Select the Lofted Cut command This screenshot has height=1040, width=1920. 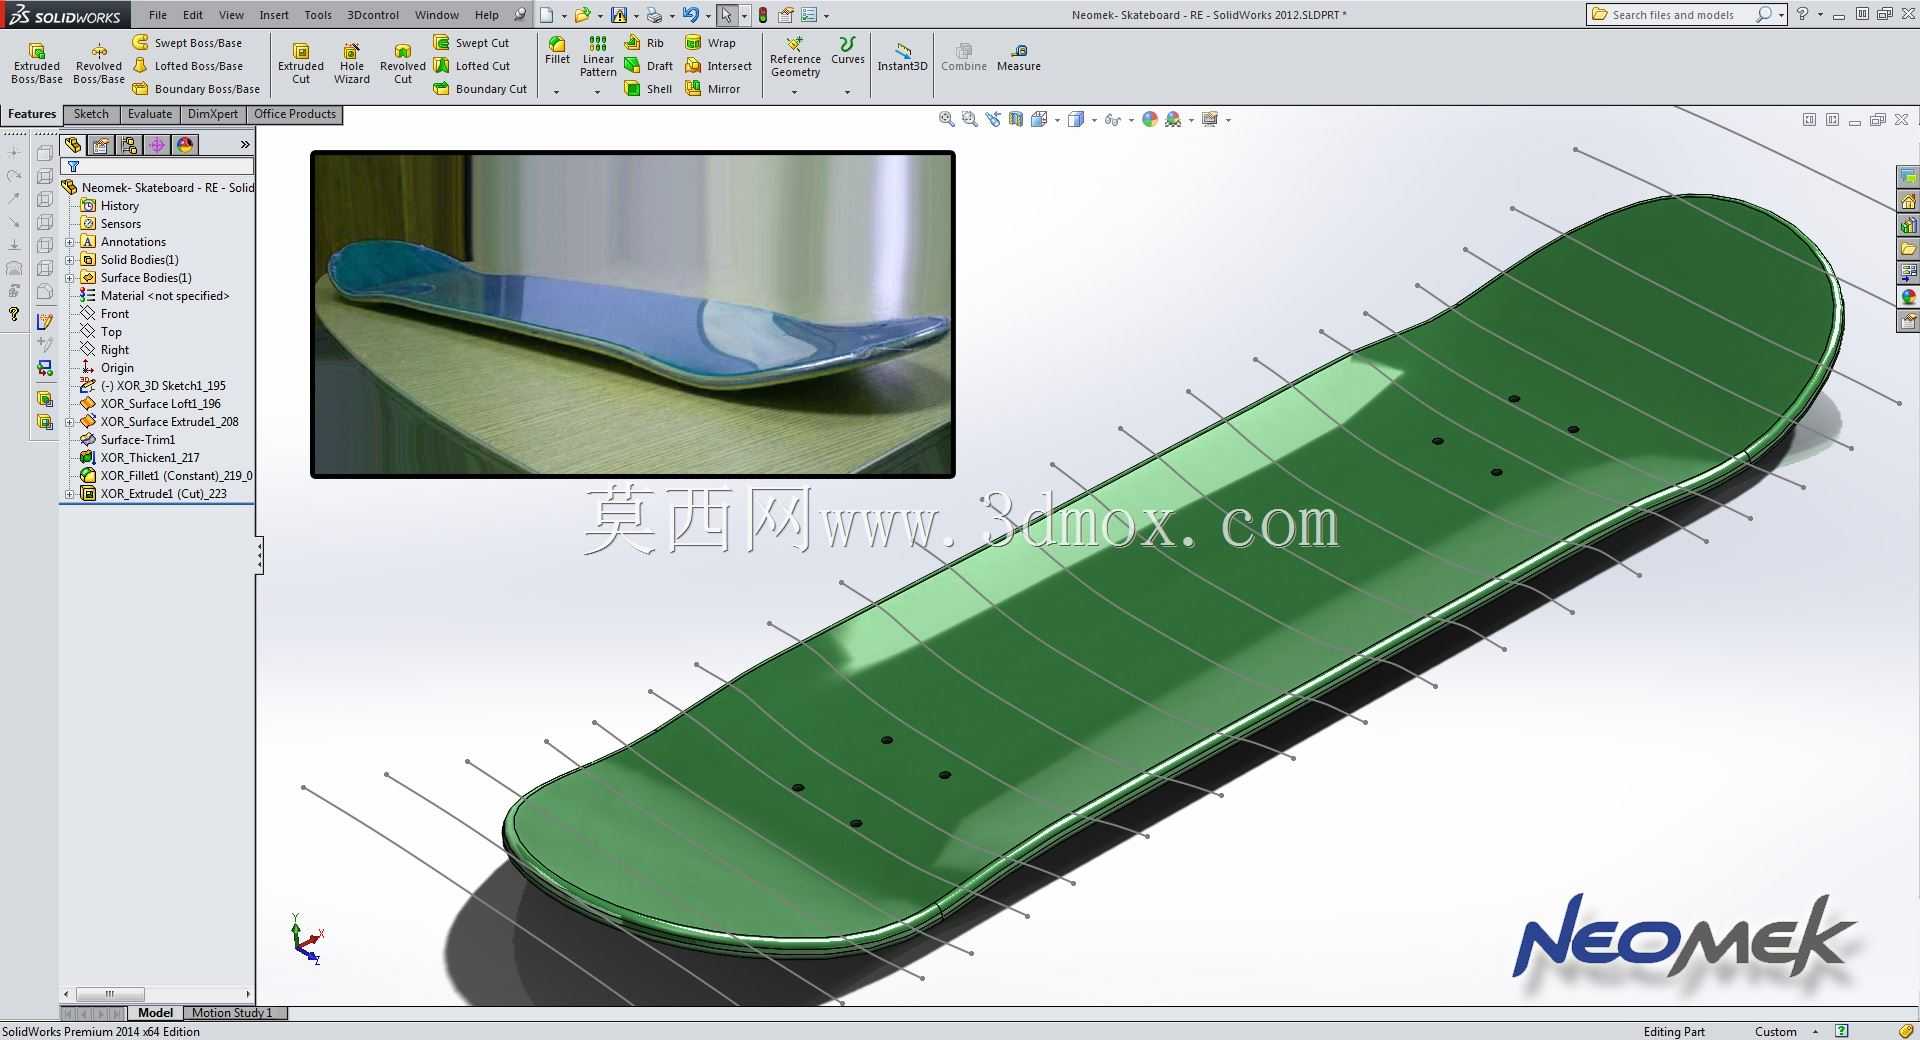[472, 66]
